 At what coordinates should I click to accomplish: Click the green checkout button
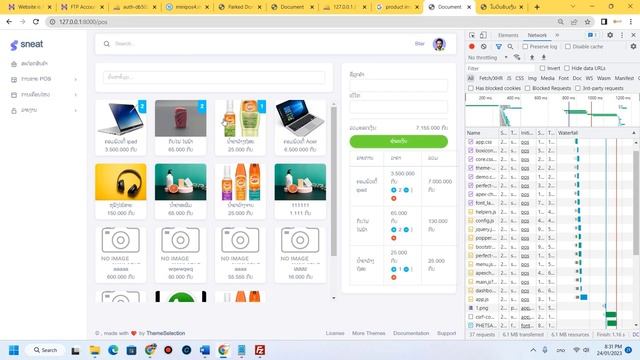(x=398, y=141)
